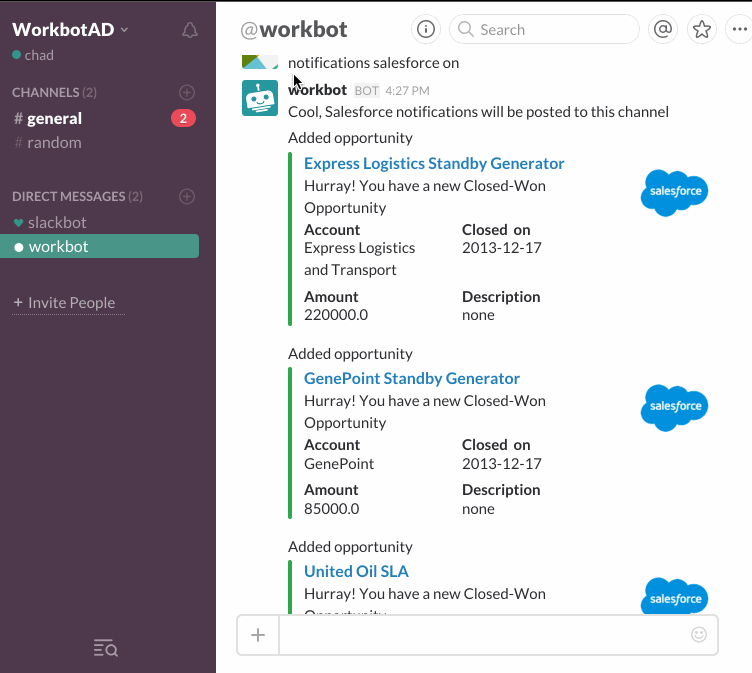
Task: Click the @workbot conversation title
Action: 294,30
